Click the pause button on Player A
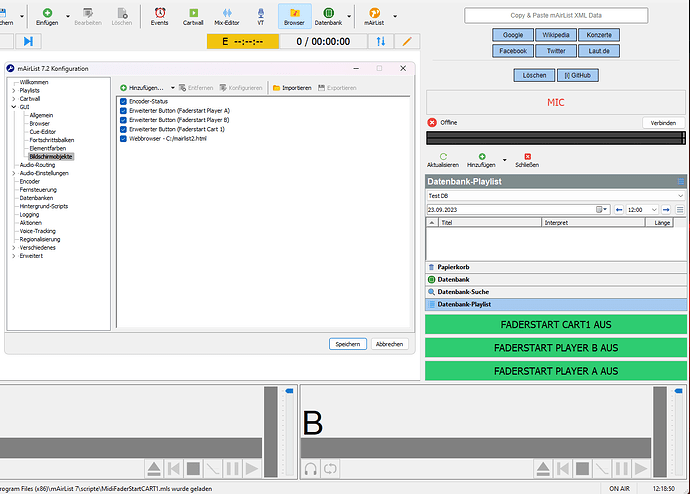Viewport: 690px width, 494px height. (232, 469)
